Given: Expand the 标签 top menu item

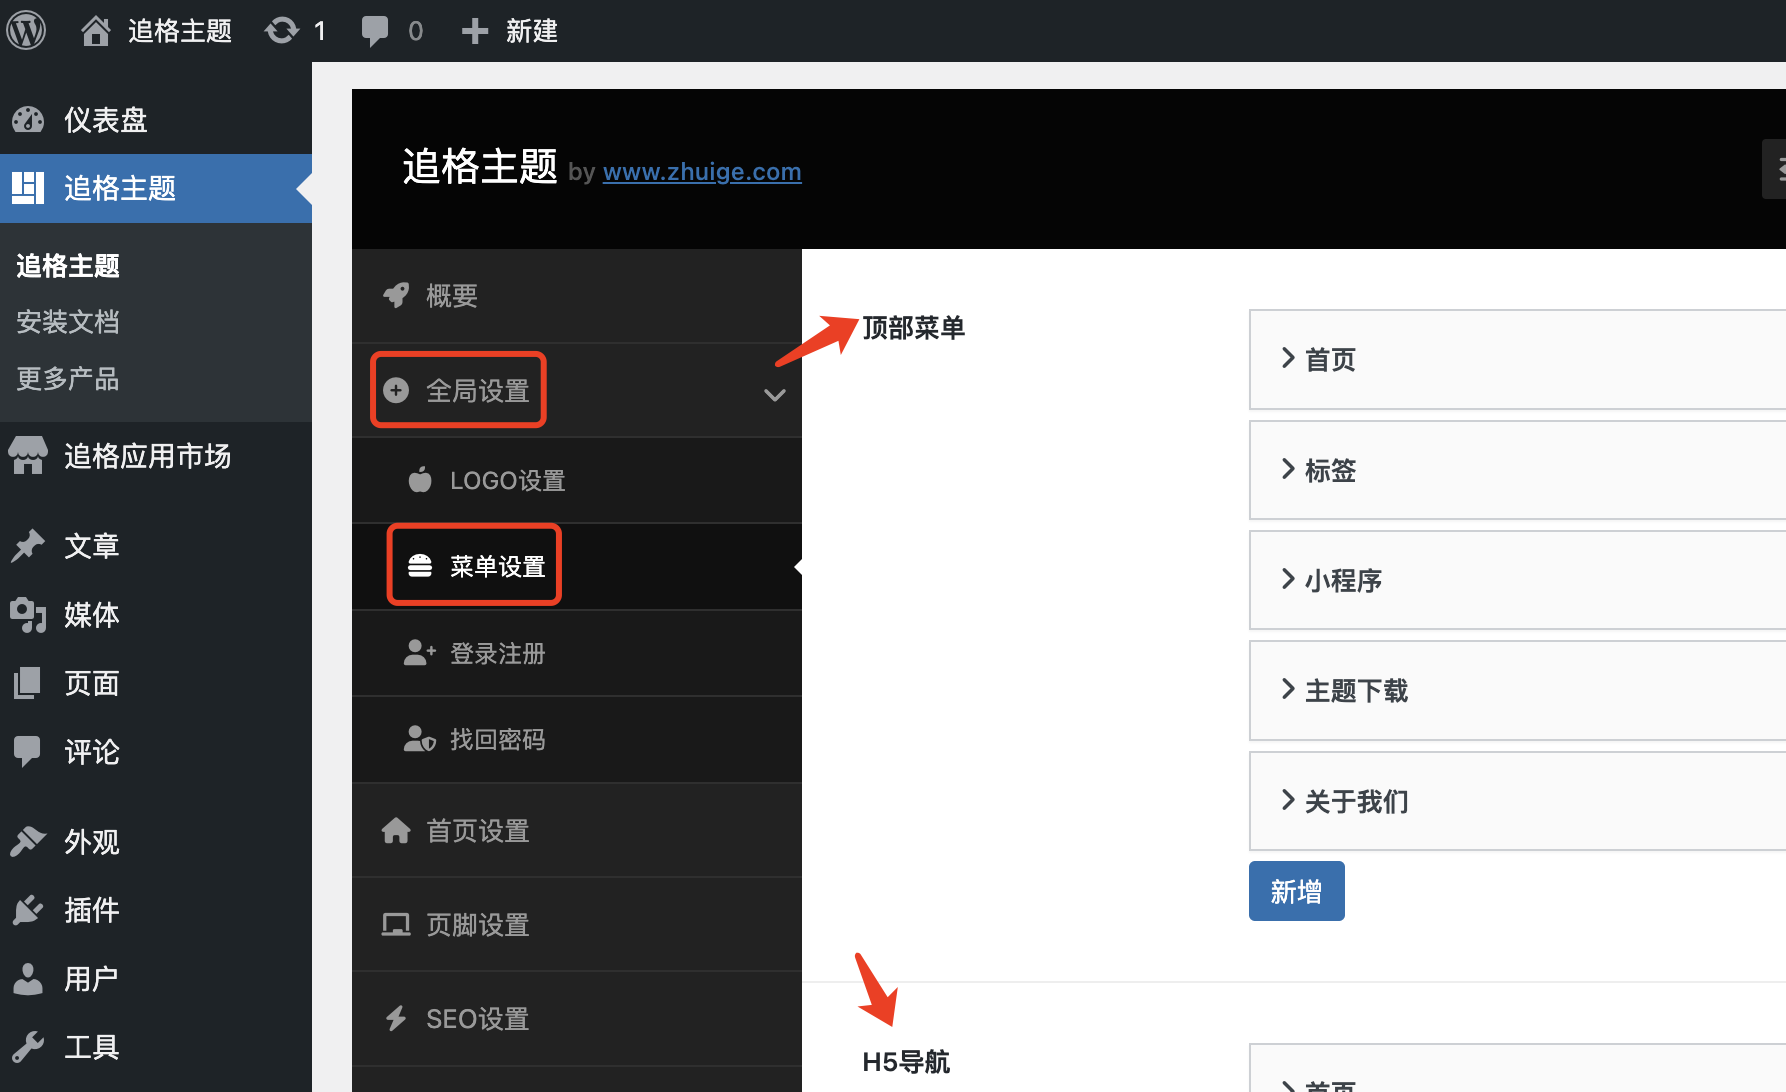Looking at the screenshot, I should 1517,470.
